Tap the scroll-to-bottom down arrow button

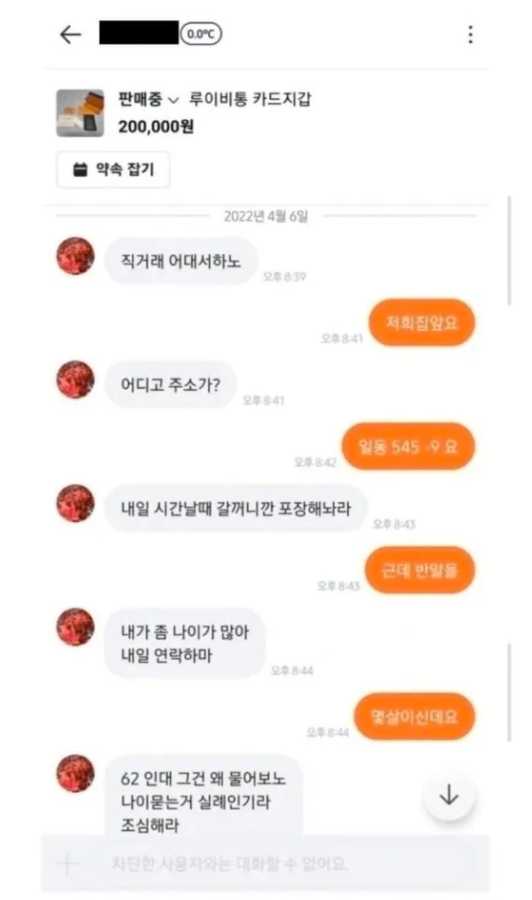(x=449, y=795)
